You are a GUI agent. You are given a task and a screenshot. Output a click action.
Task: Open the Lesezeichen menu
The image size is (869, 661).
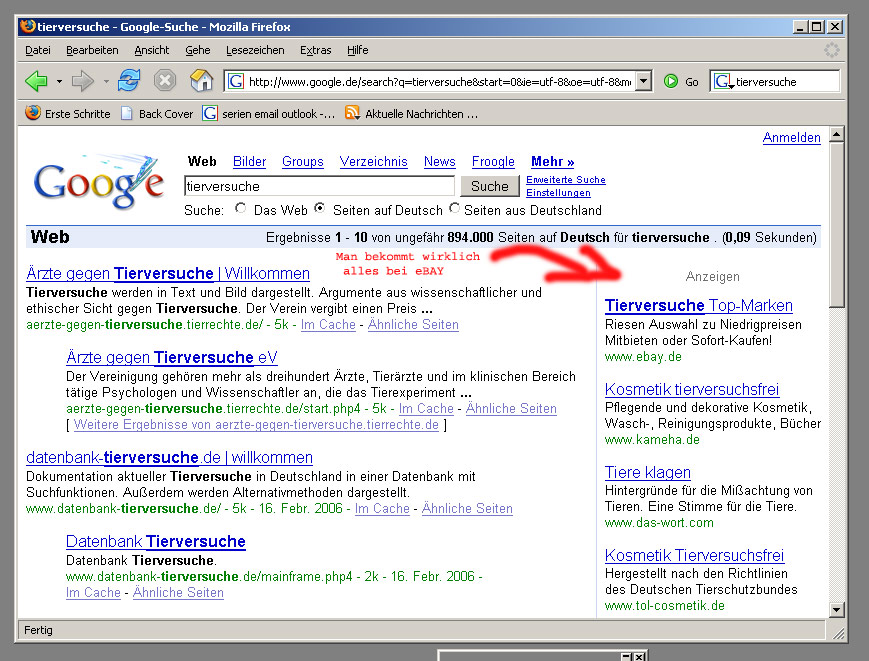pos(255,50)
